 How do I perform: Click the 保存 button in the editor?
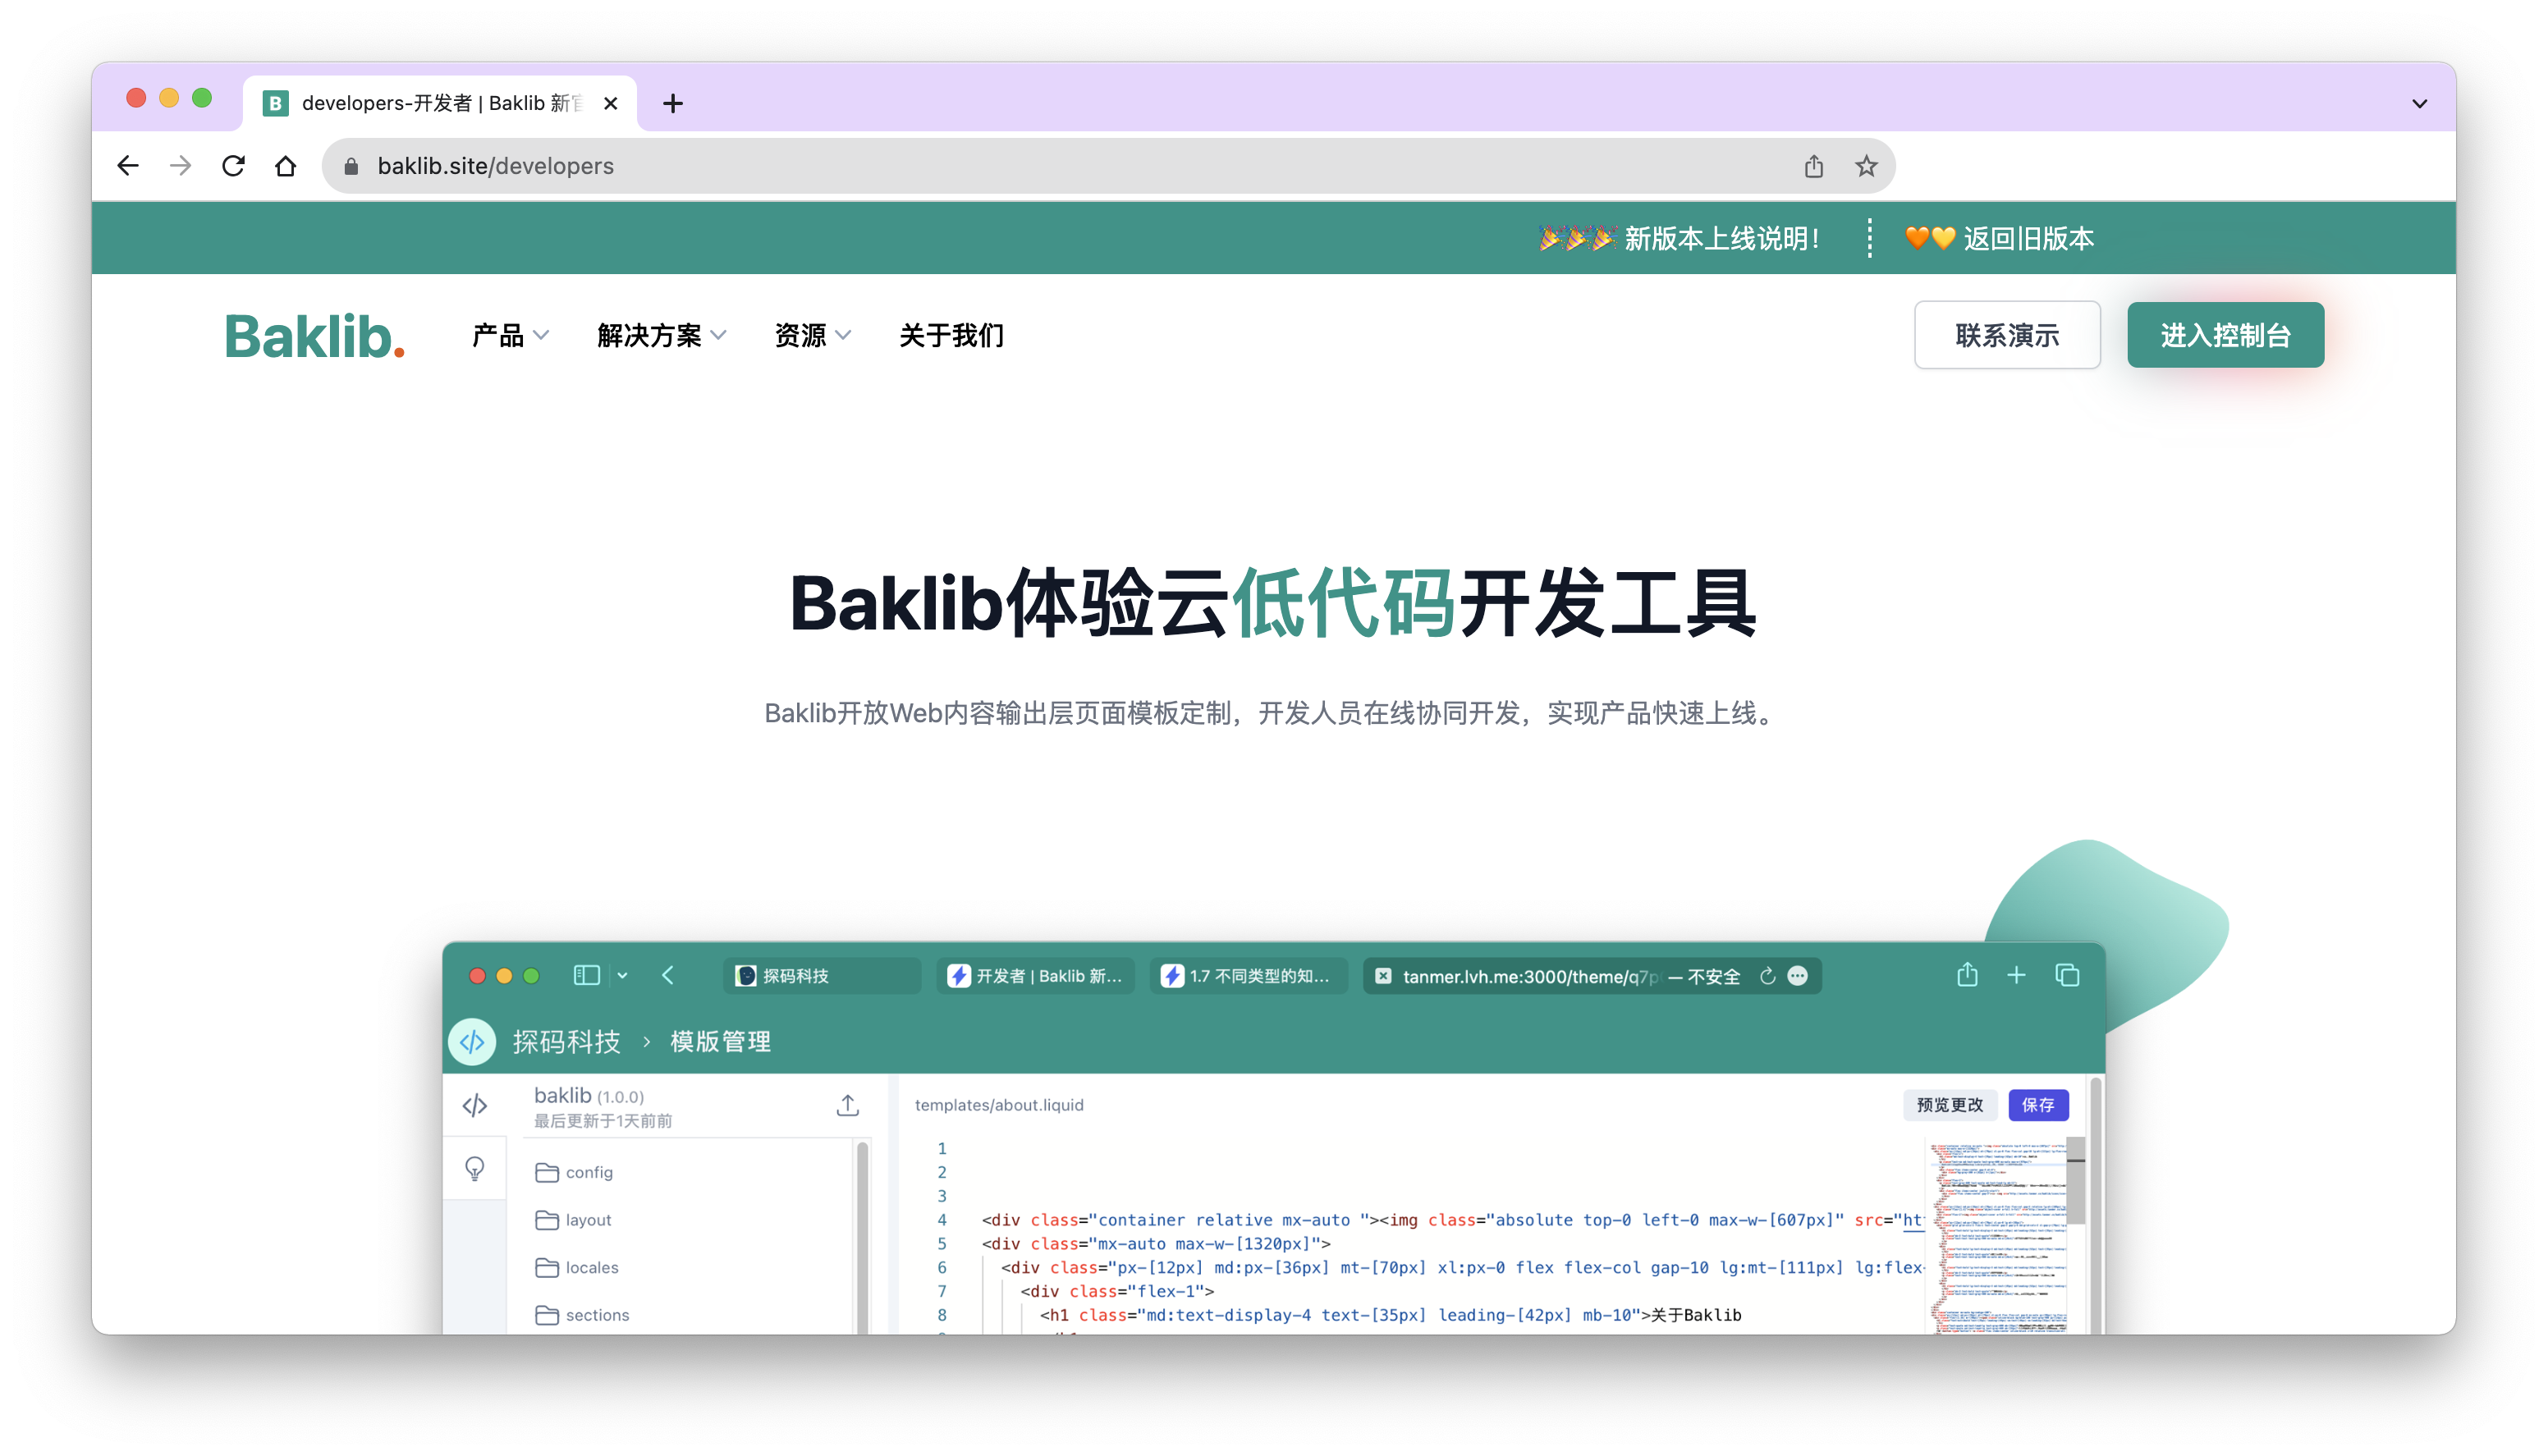pos(2039,1105)
